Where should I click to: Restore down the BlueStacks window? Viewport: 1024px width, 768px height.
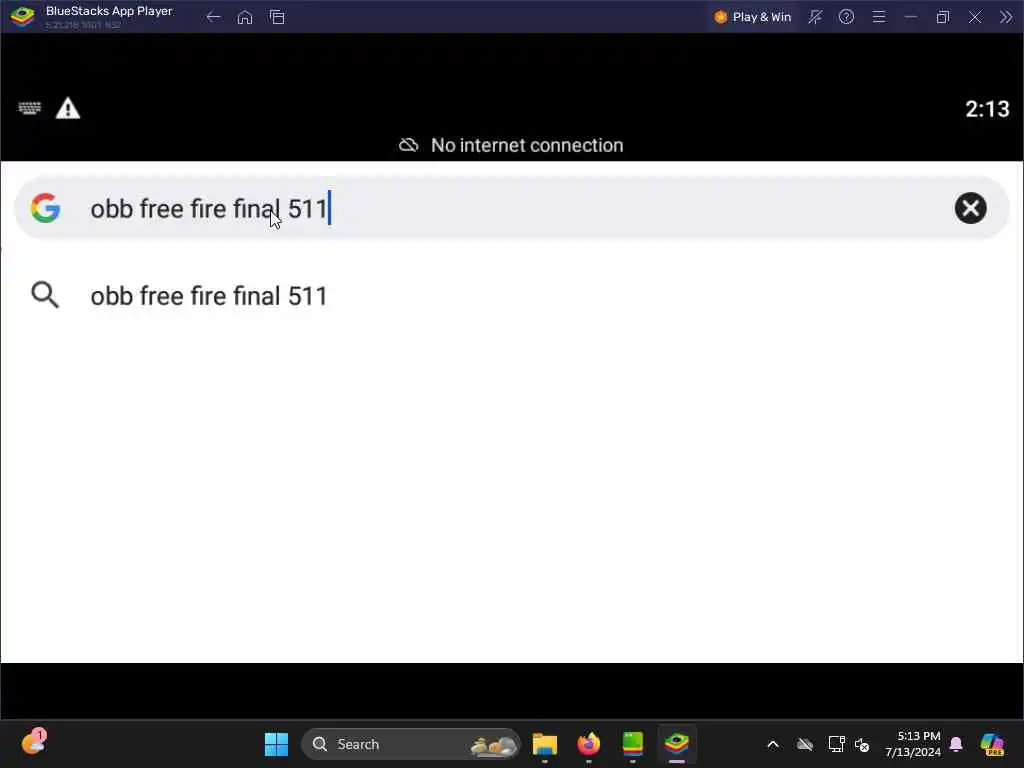[942, 17]
